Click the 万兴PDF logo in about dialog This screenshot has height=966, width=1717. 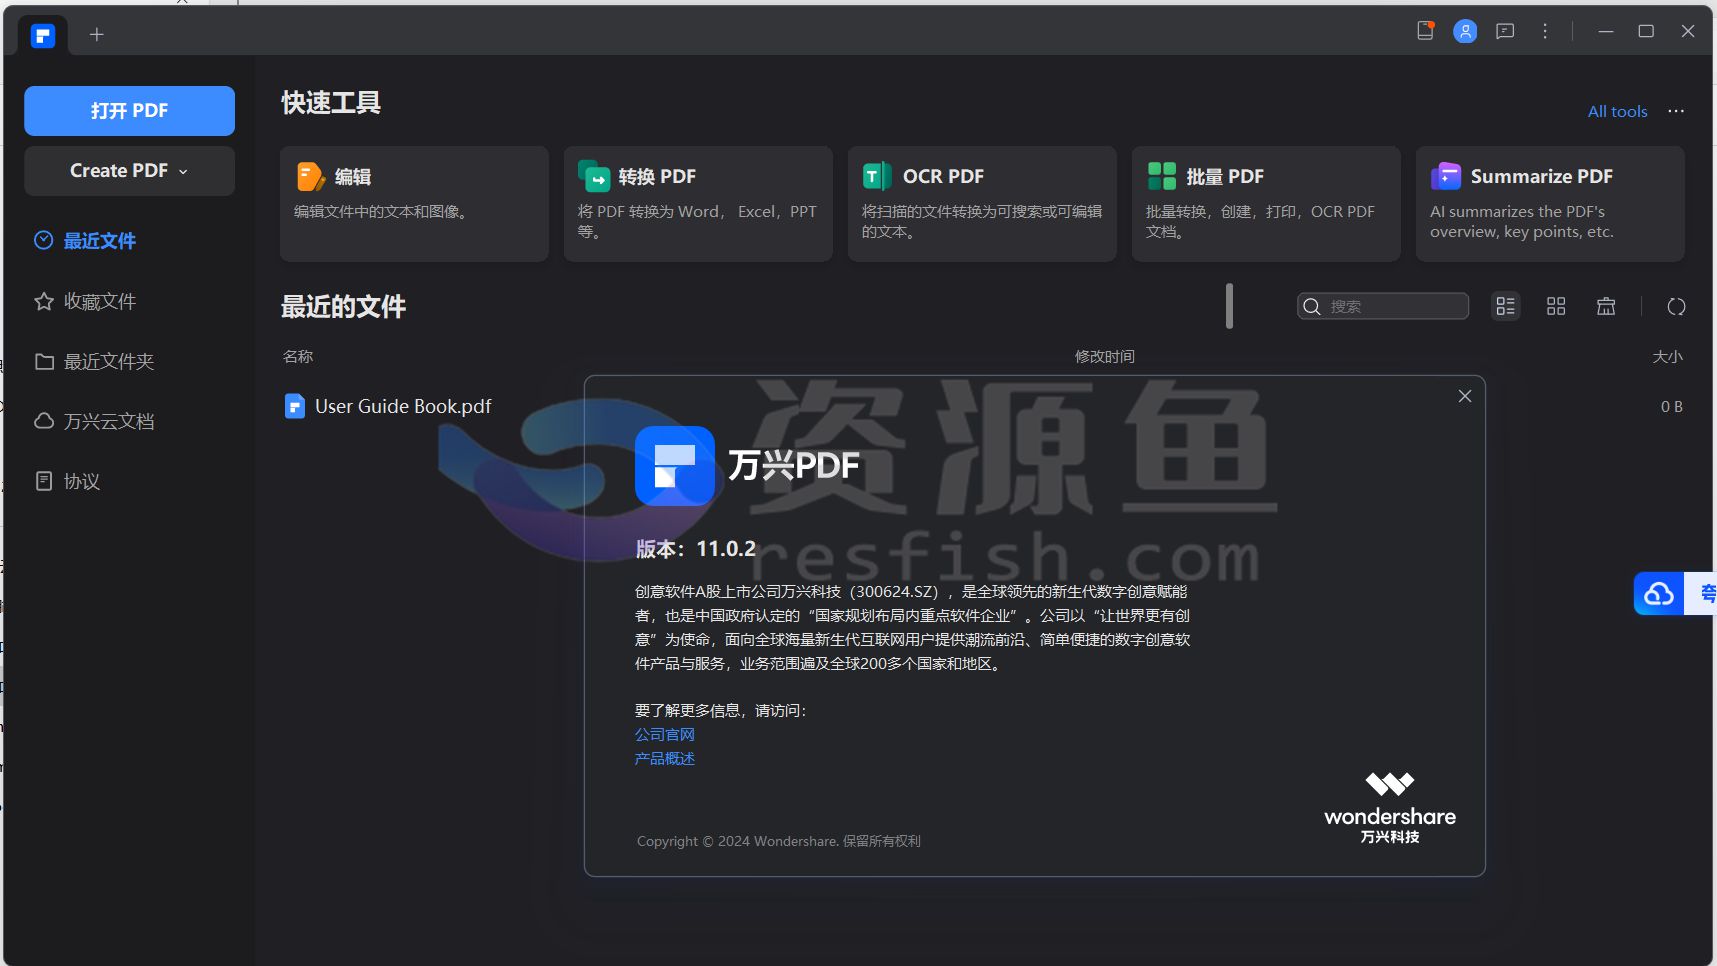[675, 466]
